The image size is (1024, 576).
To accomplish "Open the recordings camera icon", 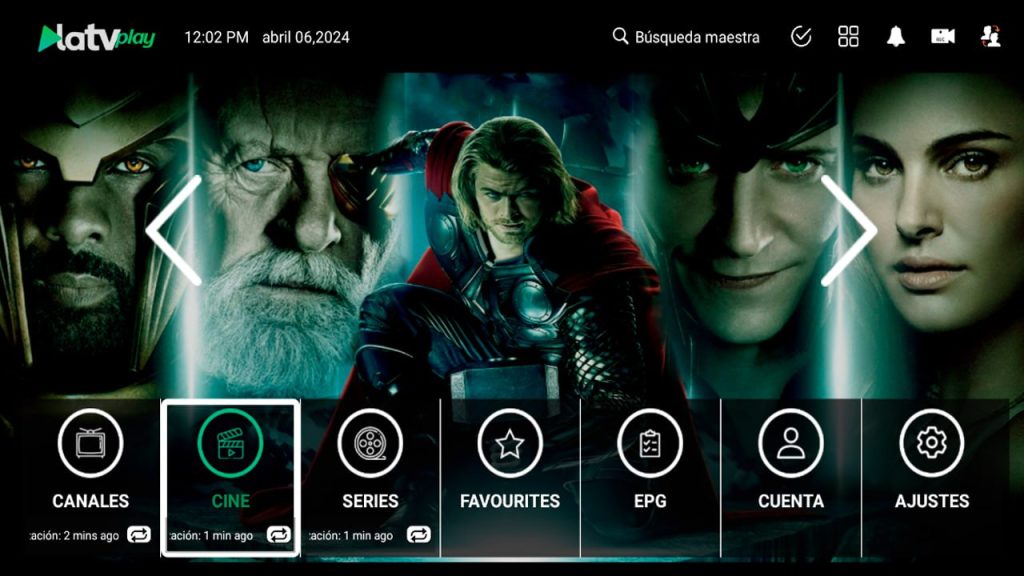I will (943, 37).
